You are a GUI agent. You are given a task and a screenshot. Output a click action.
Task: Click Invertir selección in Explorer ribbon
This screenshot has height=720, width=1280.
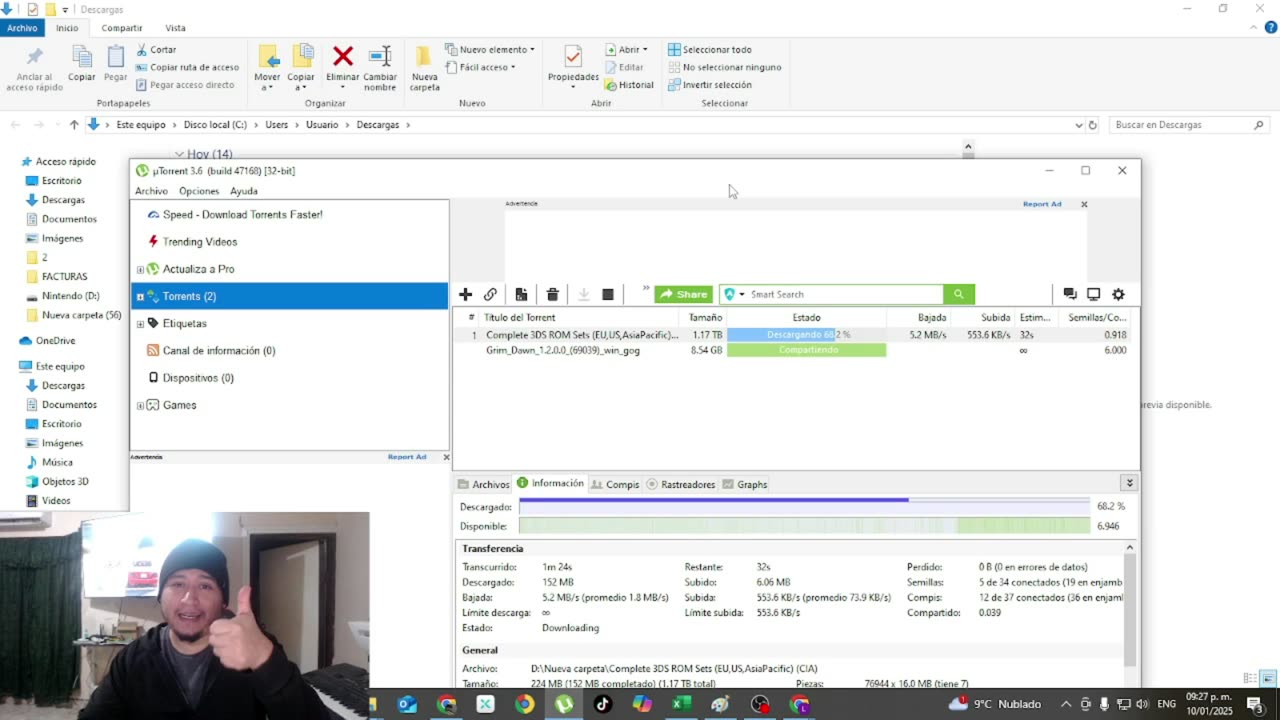pyautogui.click(x=710, y=85)
